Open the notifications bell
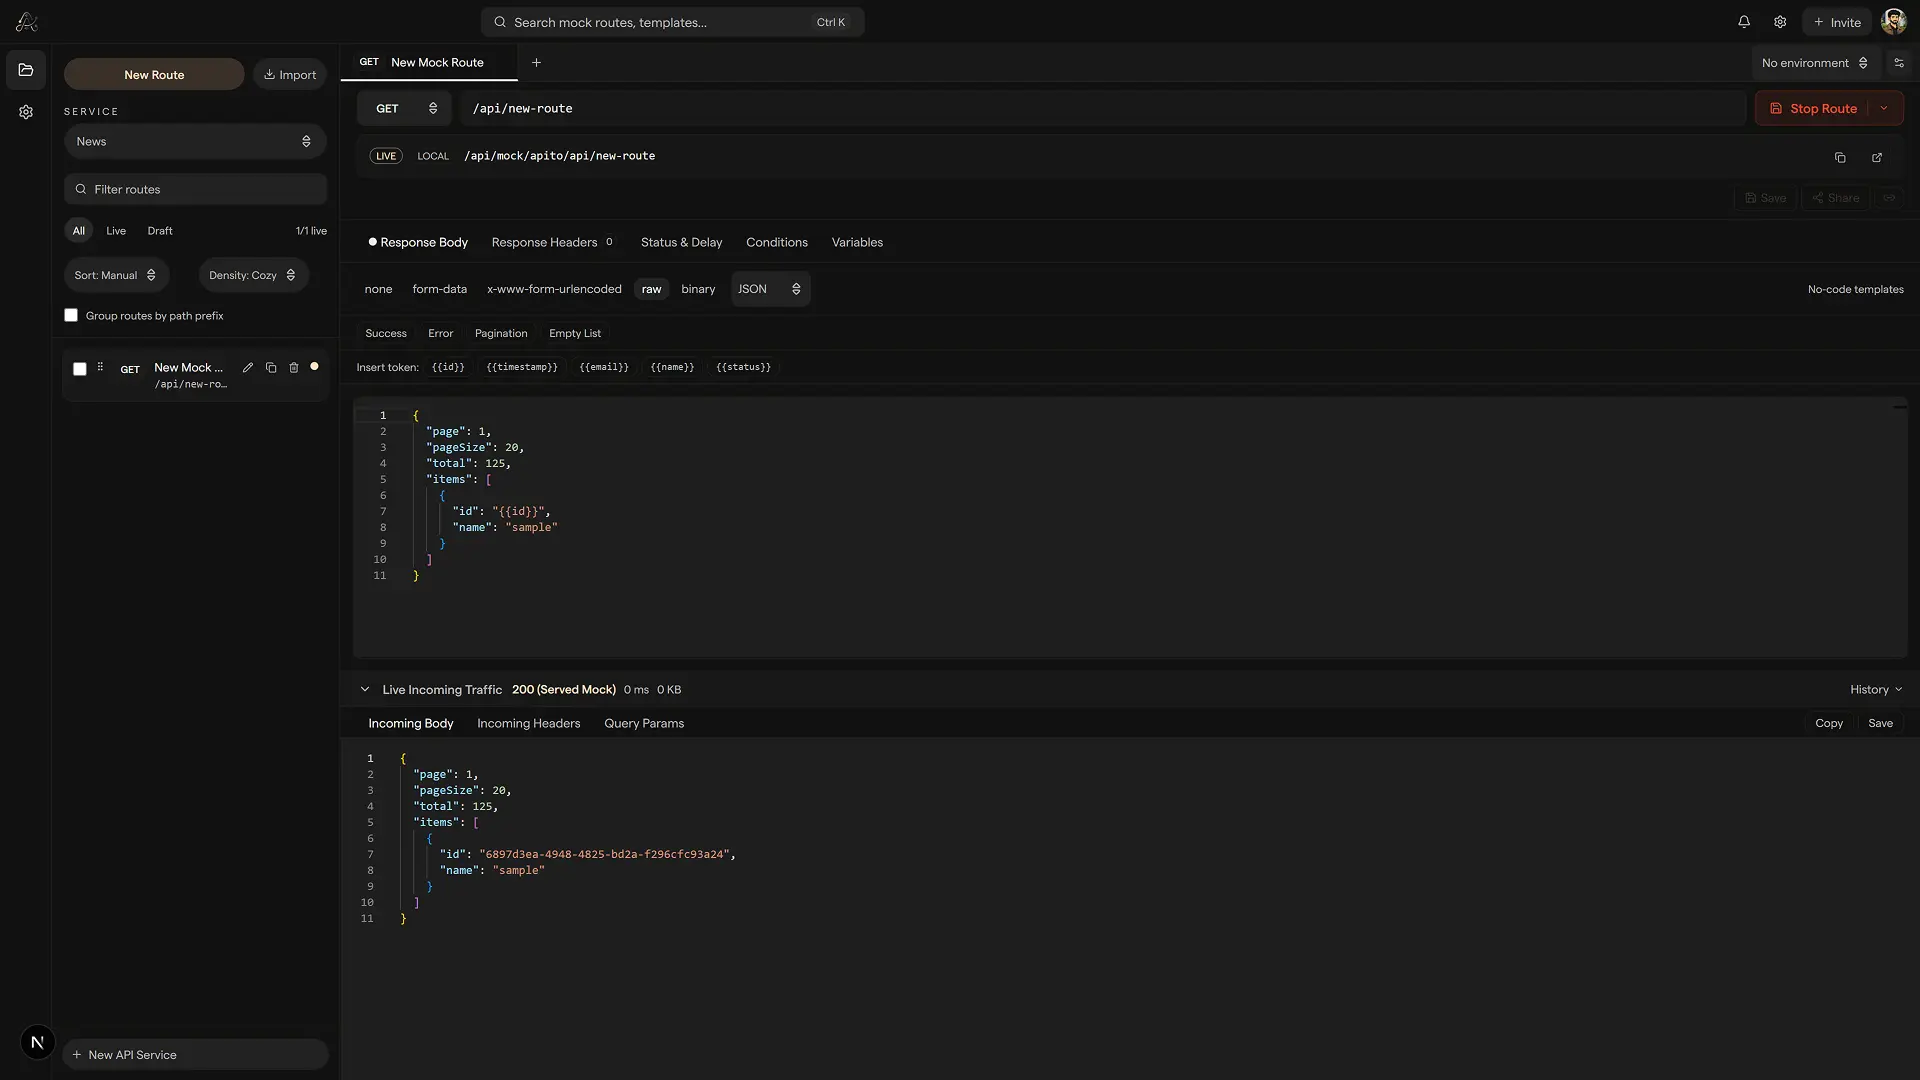The image size is (1920, 1080). [1743, 22]
